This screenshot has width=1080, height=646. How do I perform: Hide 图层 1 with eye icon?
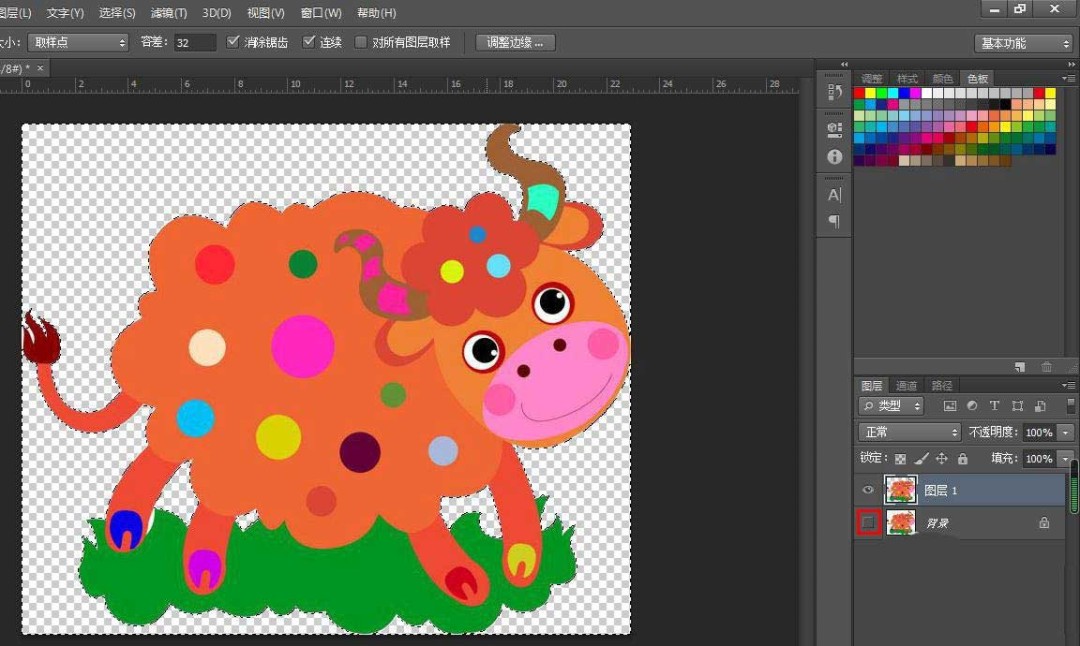click(868, 490)
